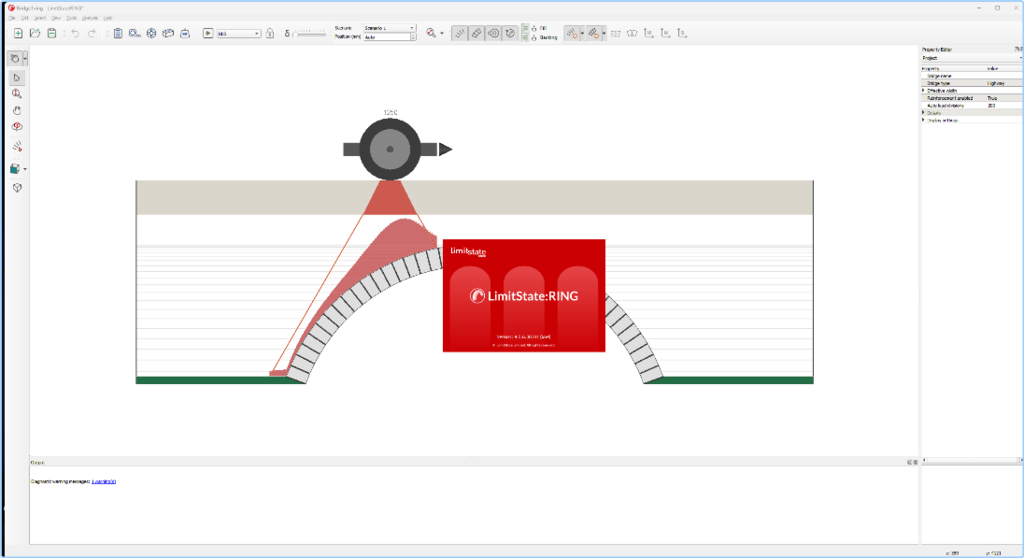1024x558 pixels.
Task: Open the Project dropdown in Property Editor
Action: tap(971, 58)
